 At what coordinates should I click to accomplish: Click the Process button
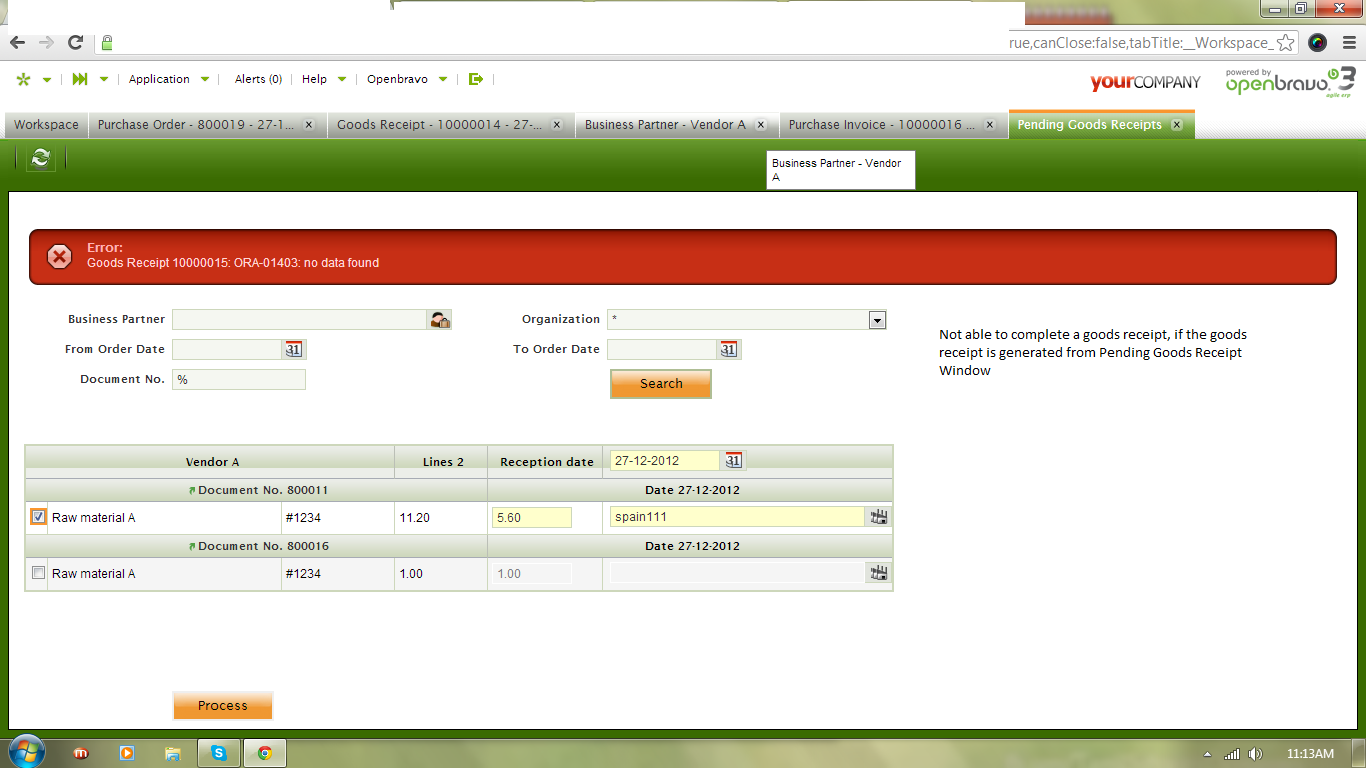223,706
